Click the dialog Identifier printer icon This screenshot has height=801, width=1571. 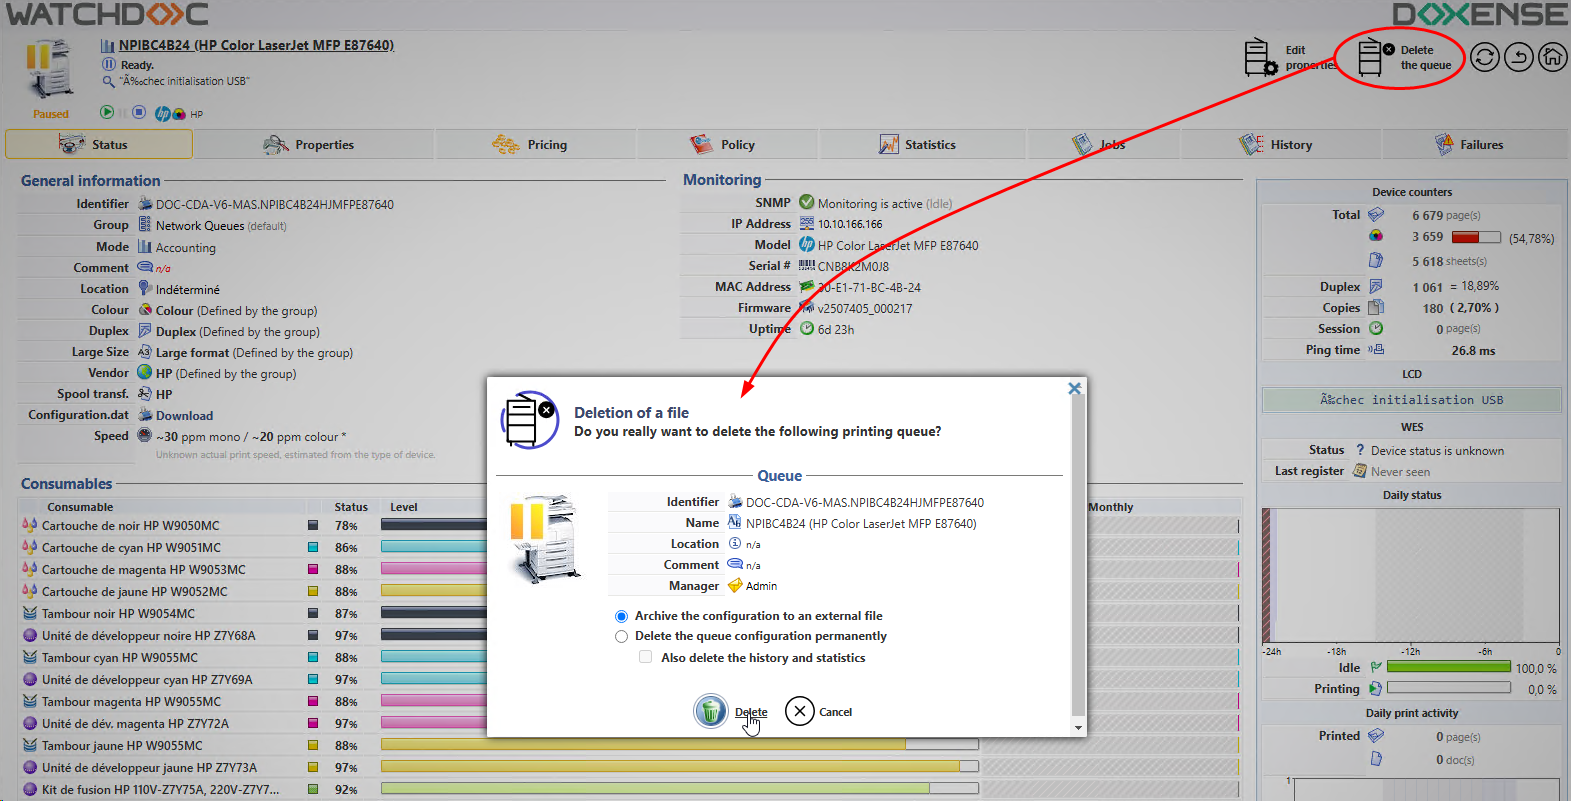pyautogui.click(x=735, y=501)
